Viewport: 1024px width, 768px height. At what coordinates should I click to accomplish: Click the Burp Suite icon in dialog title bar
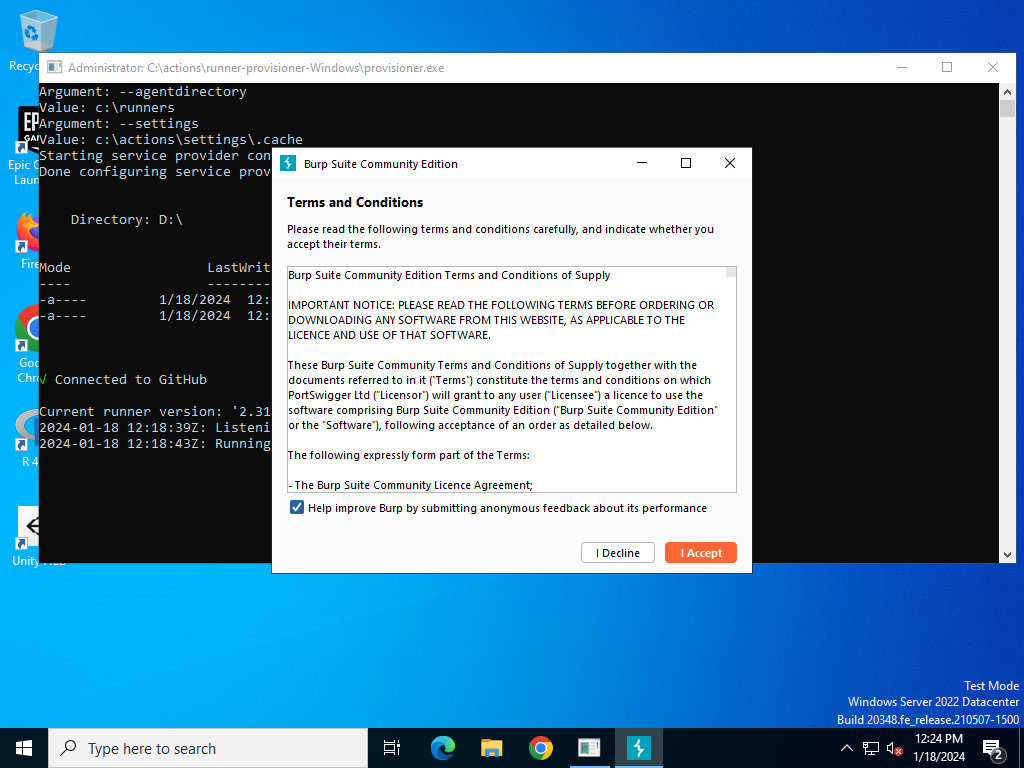click(288, 163)
